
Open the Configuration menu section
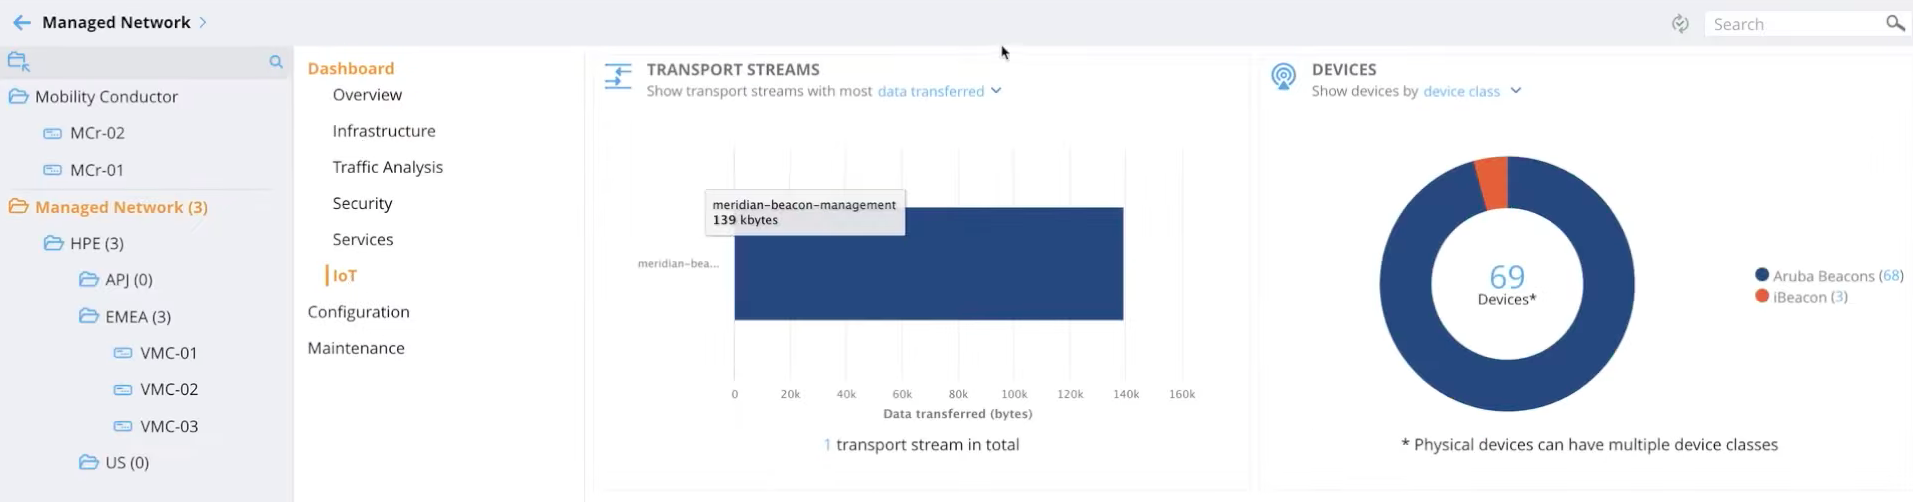tap(358, 312)
